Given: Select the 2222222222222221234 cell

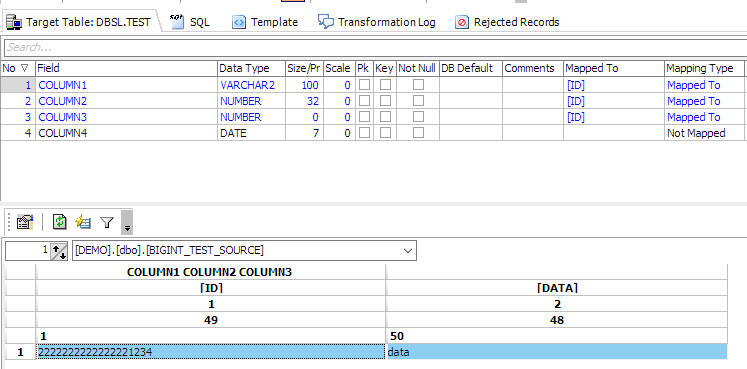Looking at the screenshot, I should tap(210, 352).
